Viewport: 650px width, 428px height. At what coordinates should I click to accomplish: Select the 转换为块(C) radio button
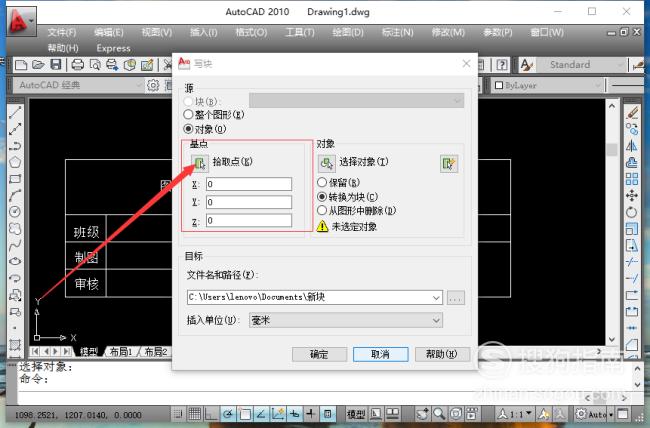(322, 197)
